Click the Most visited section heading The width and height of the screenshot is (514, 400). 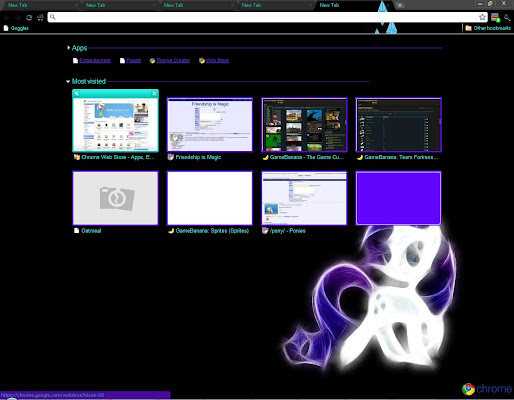tap(89, 81)
